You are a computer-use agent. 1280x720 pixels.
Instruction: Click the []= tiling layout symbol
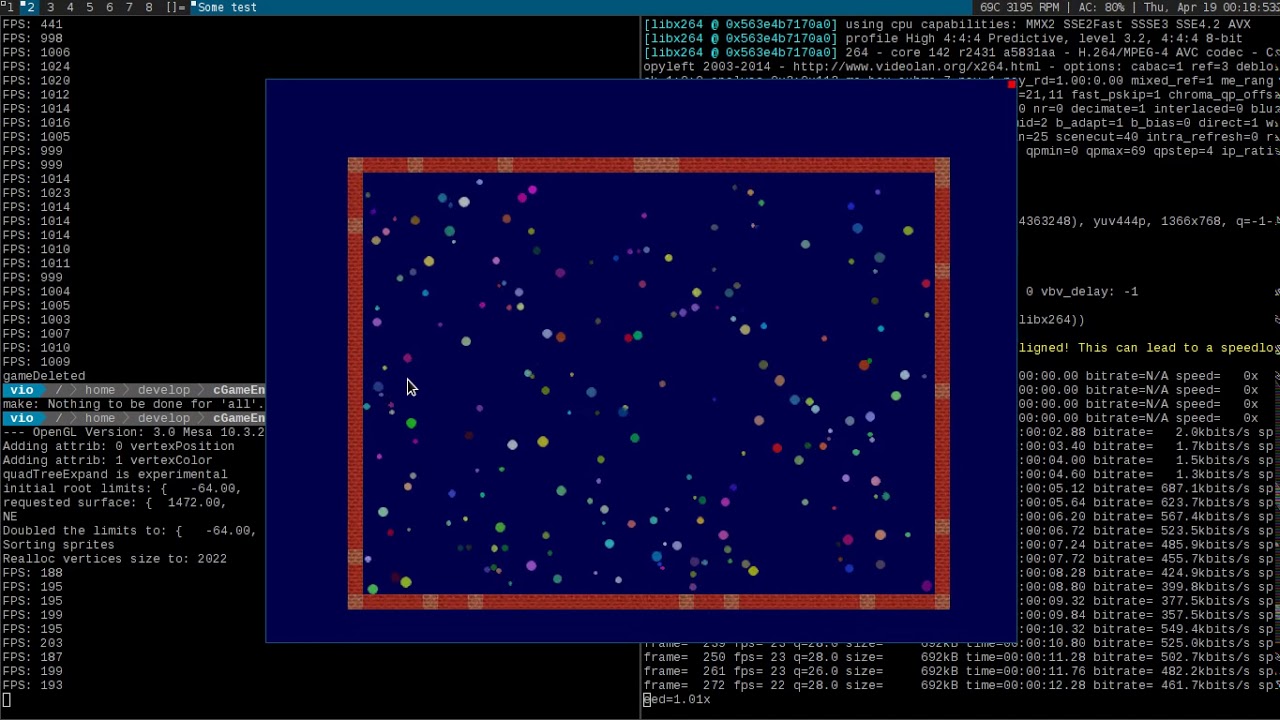click(175, 7)
